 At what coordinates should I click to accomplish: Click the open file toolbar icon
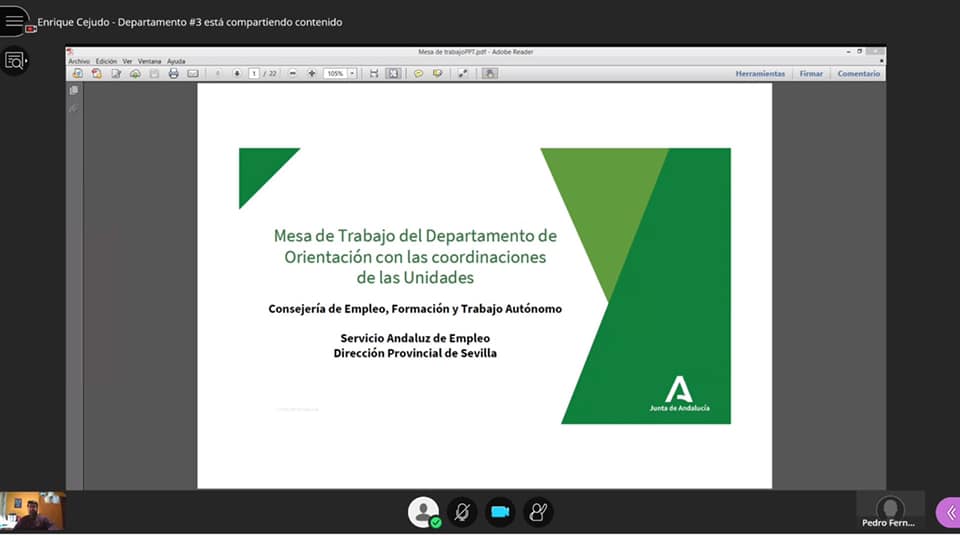(x=78, y=74)
